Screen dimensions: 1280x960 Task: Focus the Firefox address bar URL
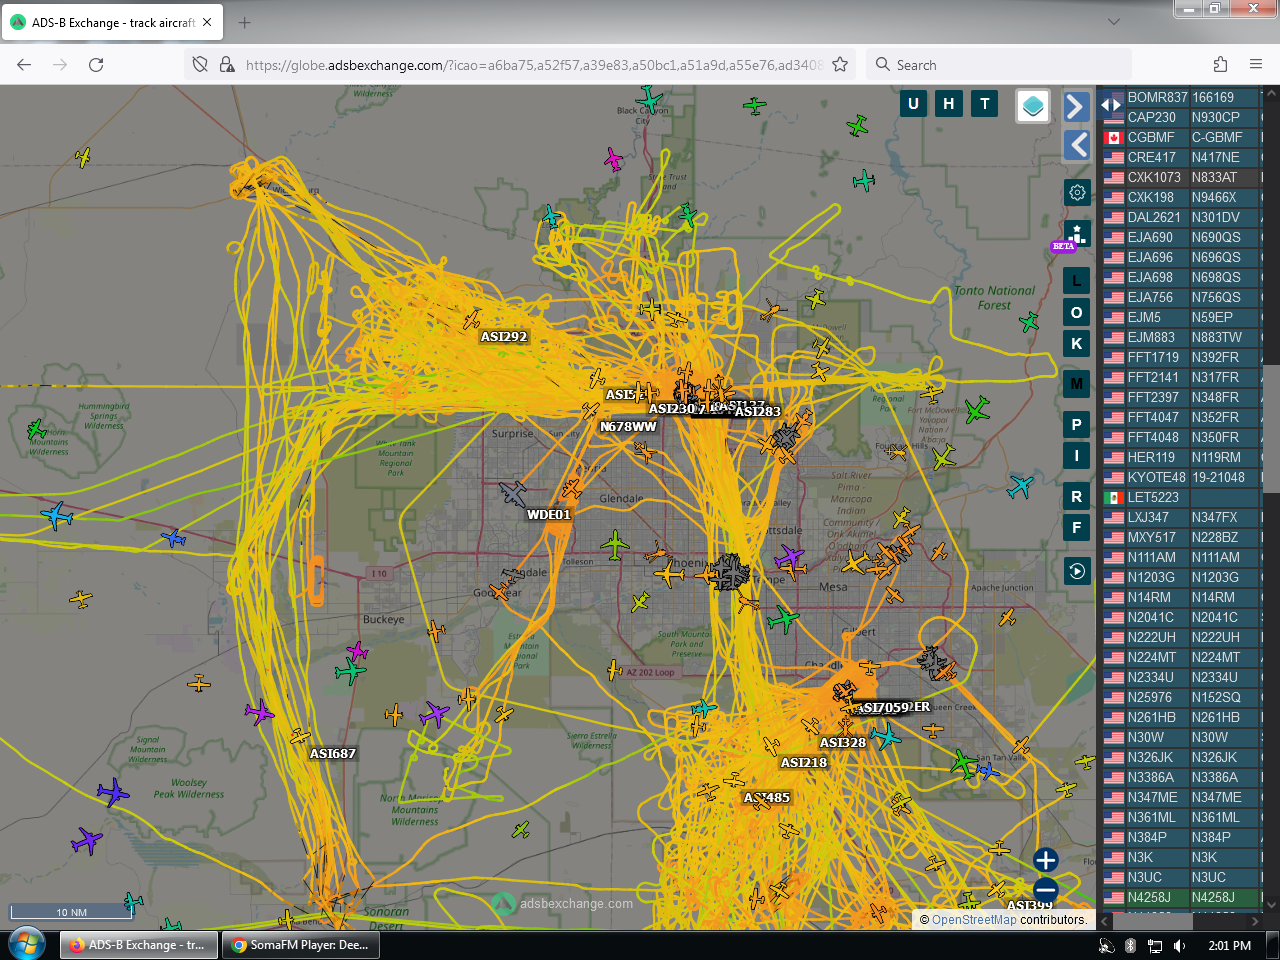[534, 65]
